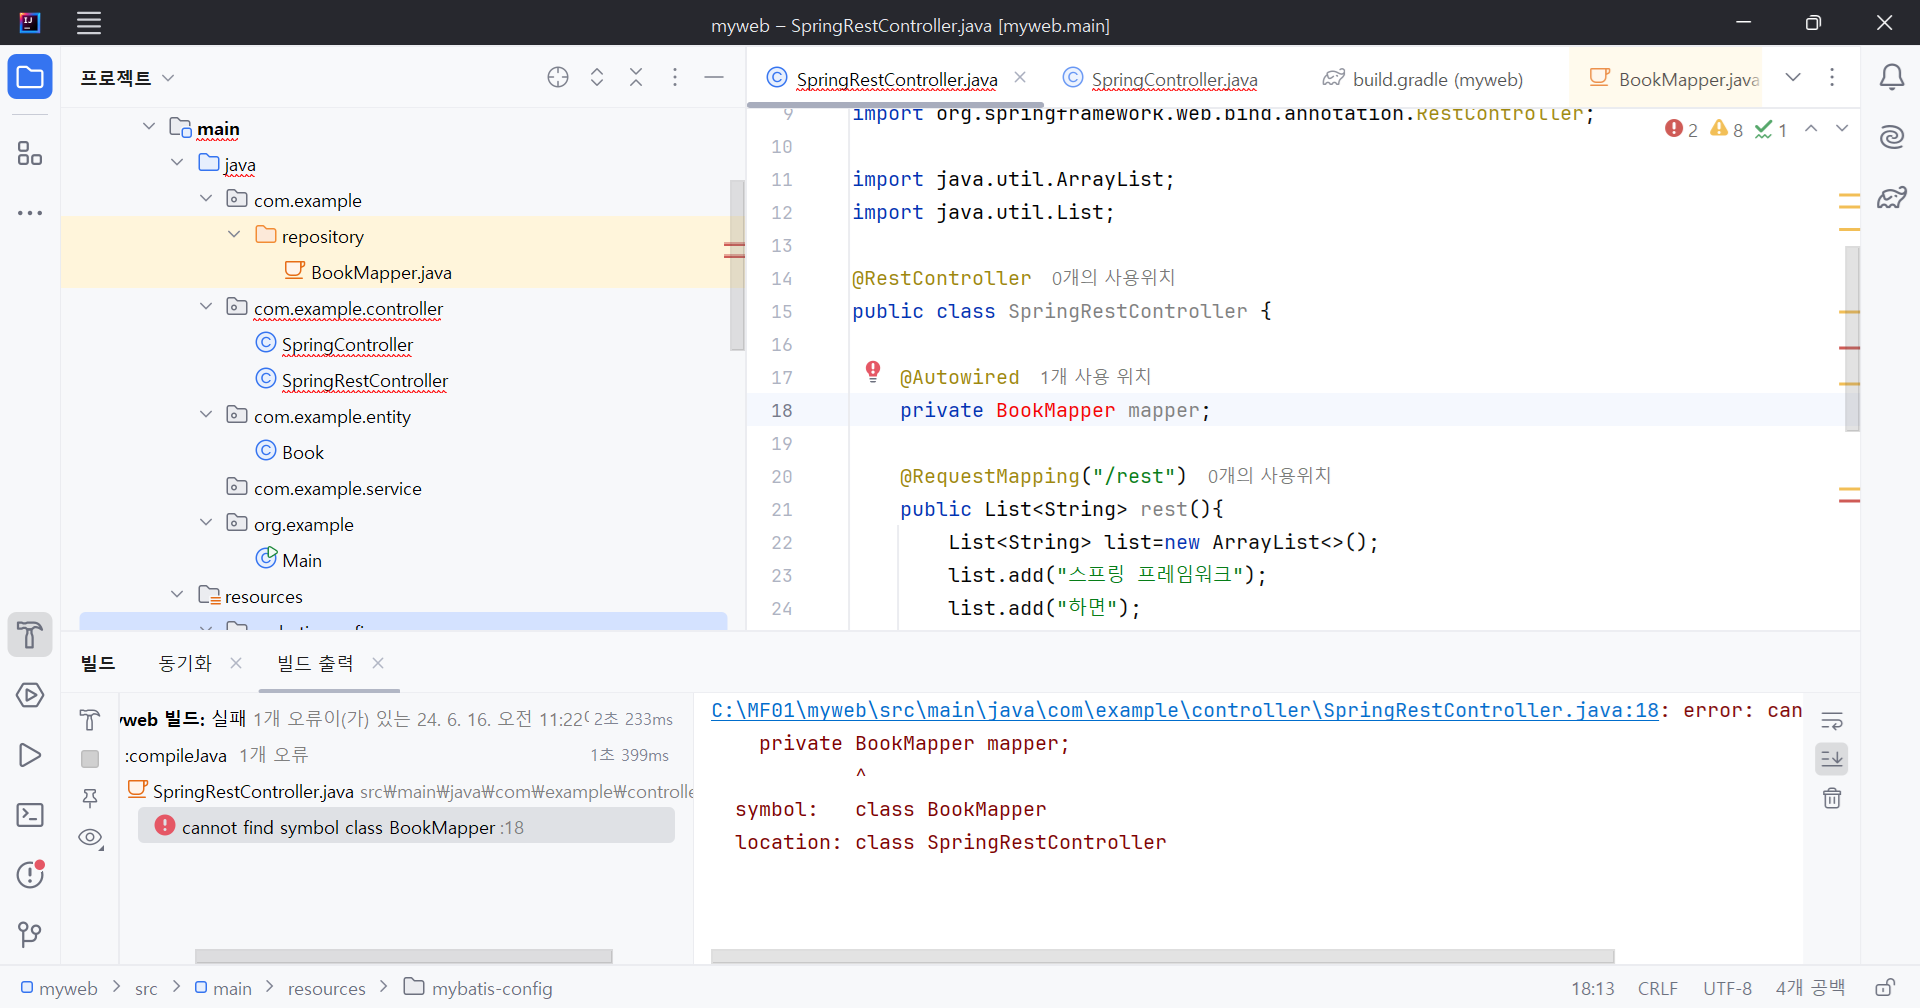
Task: Collapse com.example.controller package
Action: [206, 307]
